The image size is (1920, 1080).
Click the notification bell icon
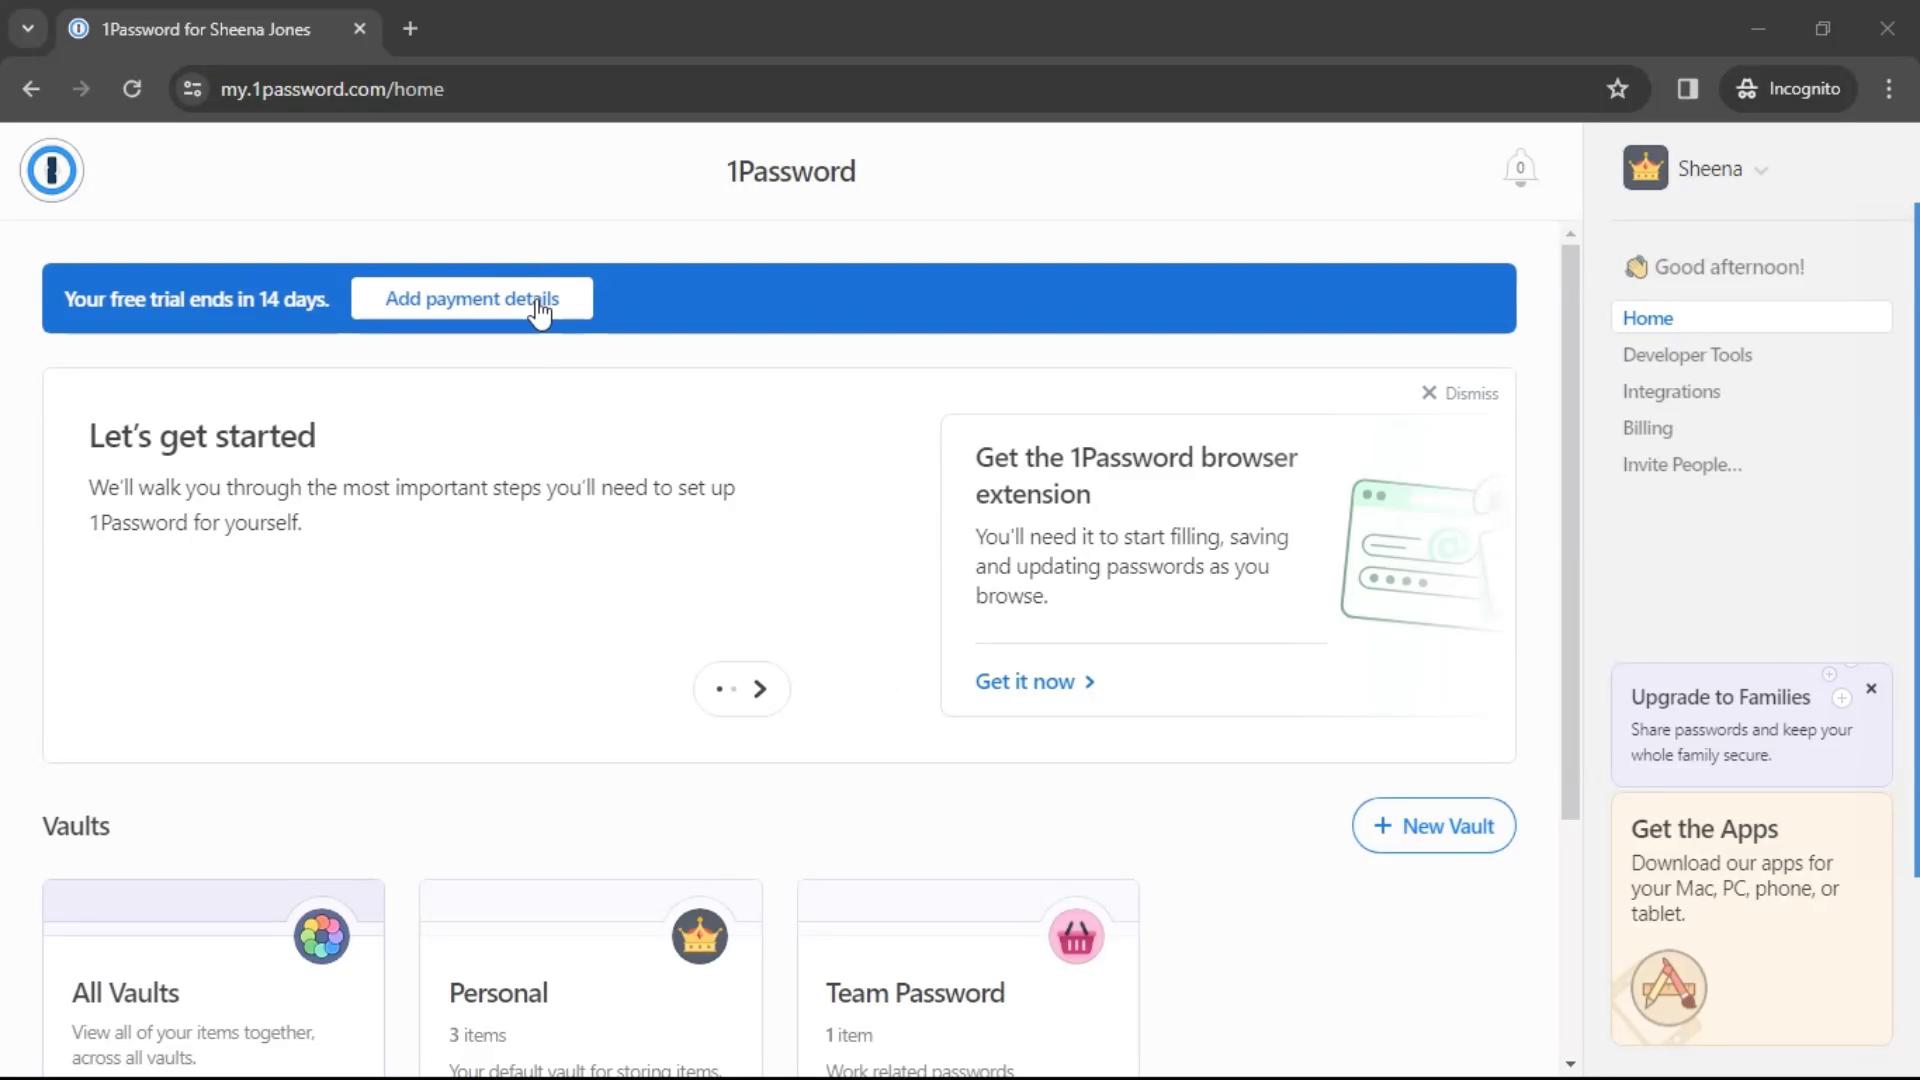1519,167
